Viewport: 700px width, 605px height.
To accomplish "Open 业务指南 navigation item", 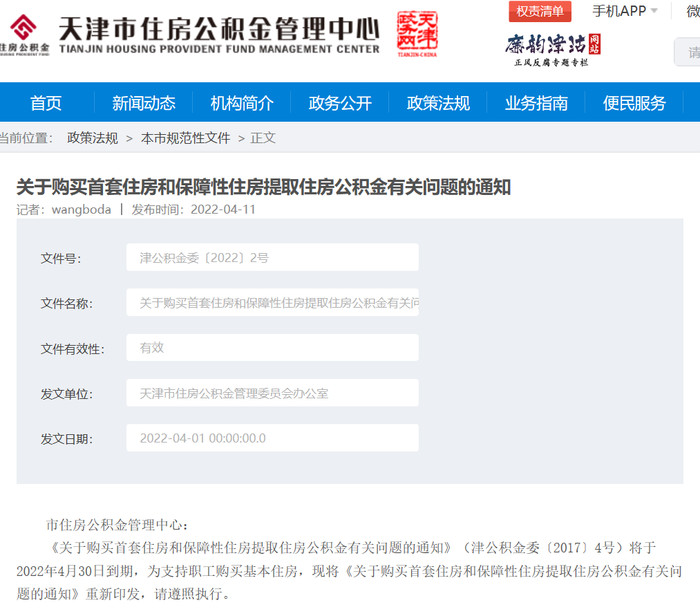I will pyautogui.click(x=536, y=103).
